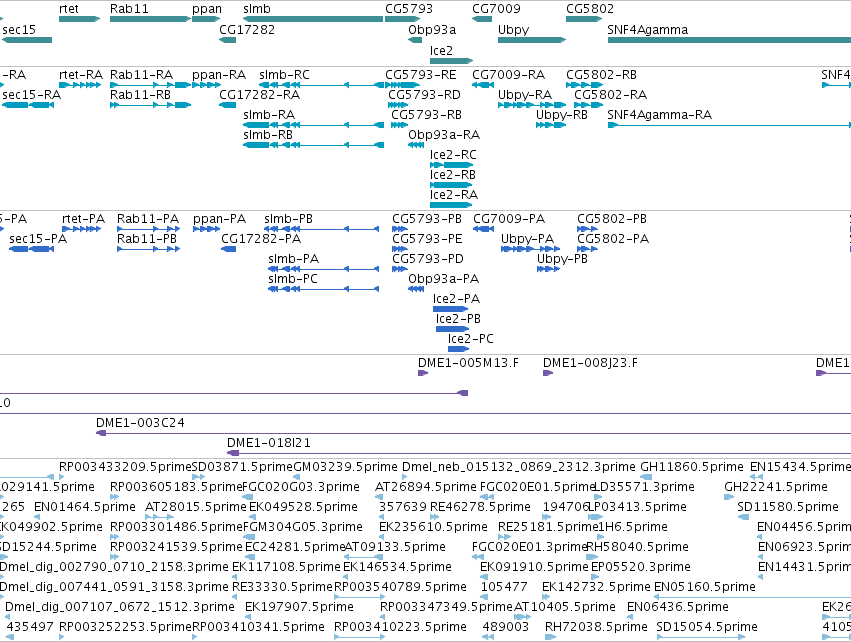Click transcript CG17282-RA
Screen dimensions: 851x642
[227, 105]
